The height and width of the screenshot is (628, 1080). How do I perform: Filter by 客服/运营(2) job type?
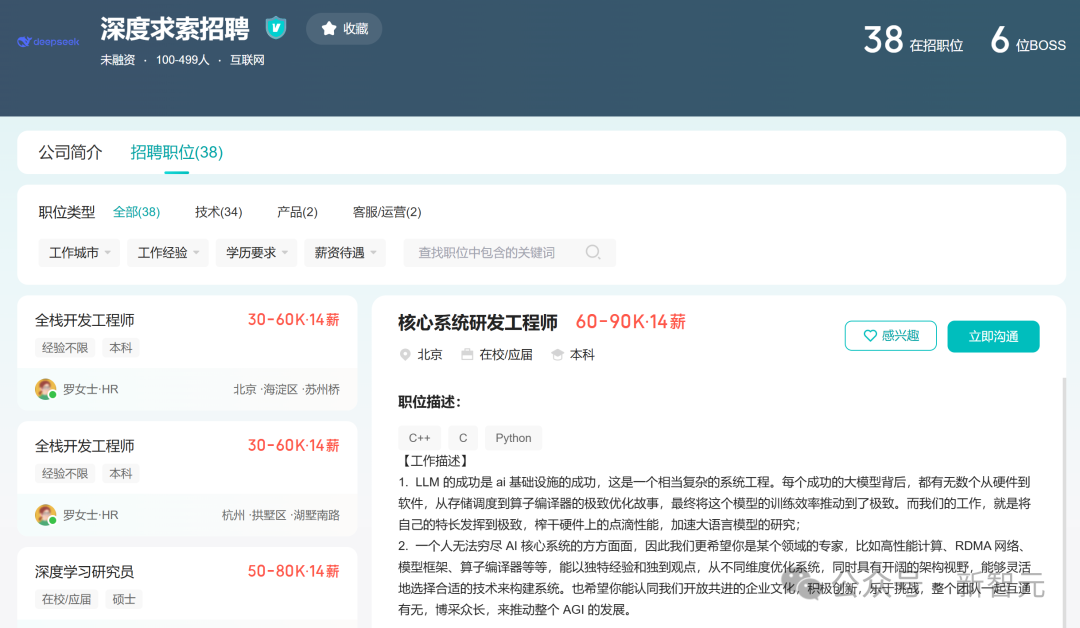(387, 212)
